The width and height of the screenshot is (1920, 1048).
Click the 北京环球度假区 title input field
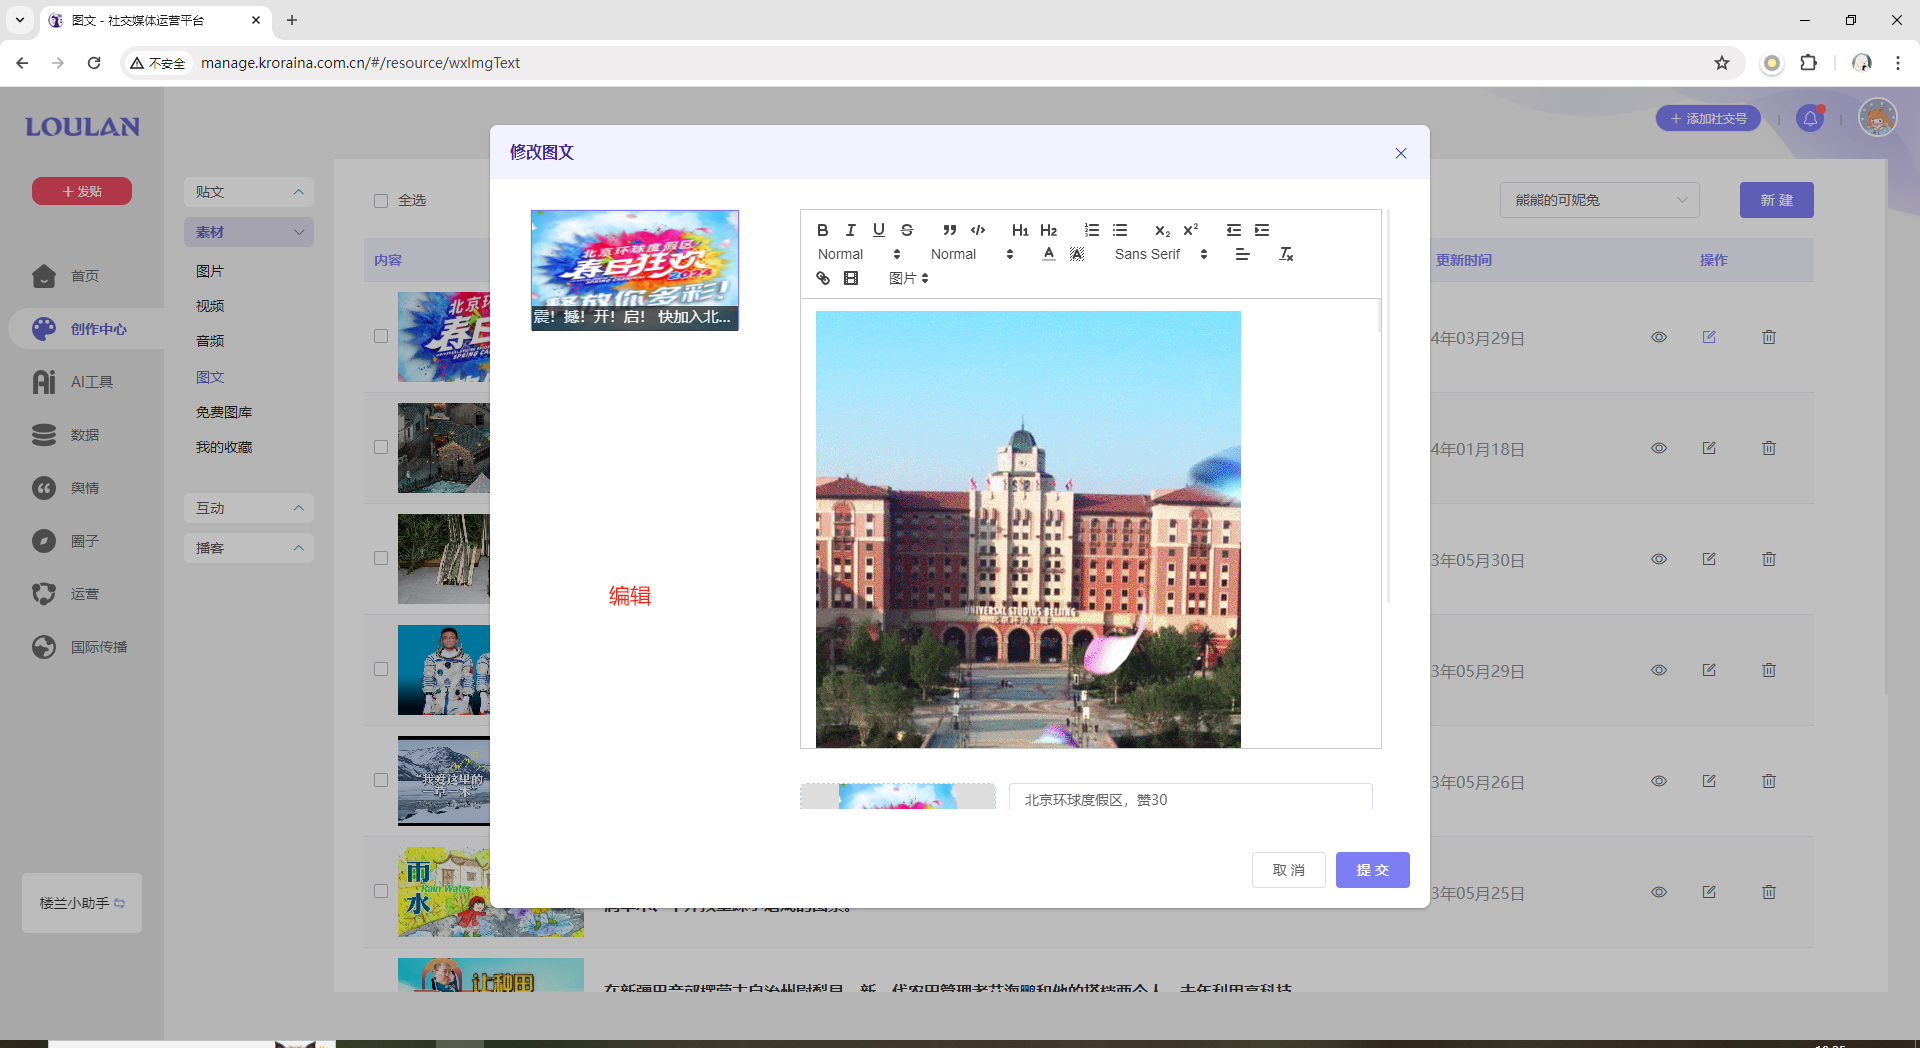click(1190, 798)
